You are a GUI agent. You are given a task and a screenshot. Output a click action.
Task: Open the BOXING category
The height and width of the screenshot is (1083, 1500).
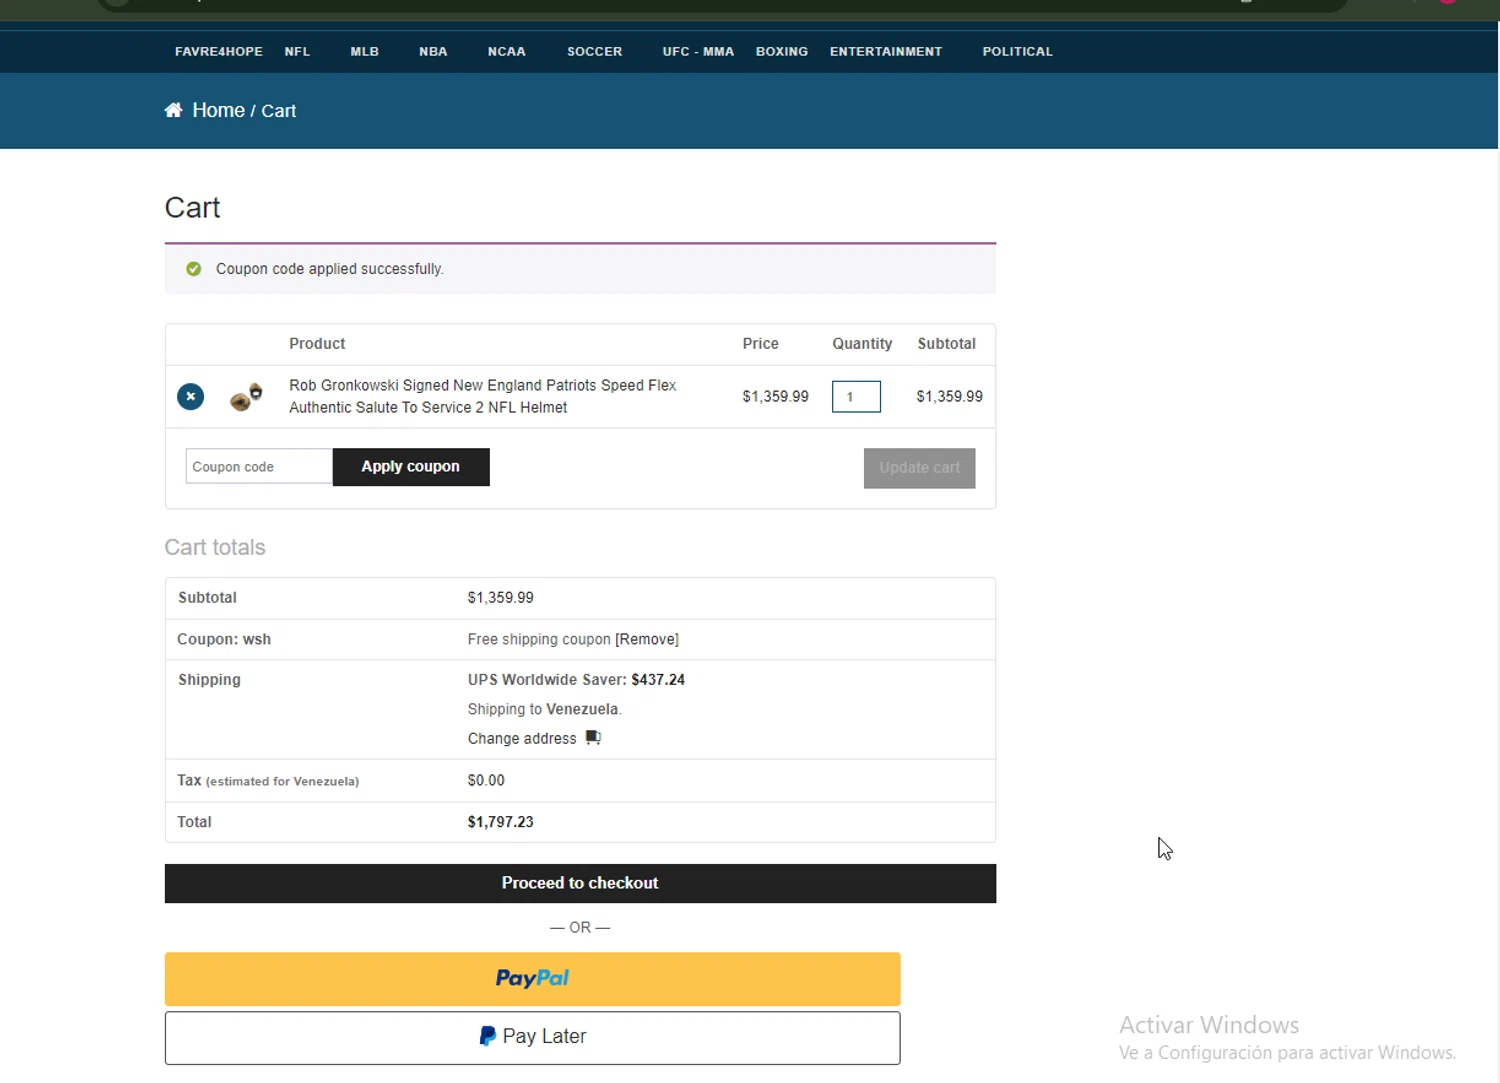(782, 52)
